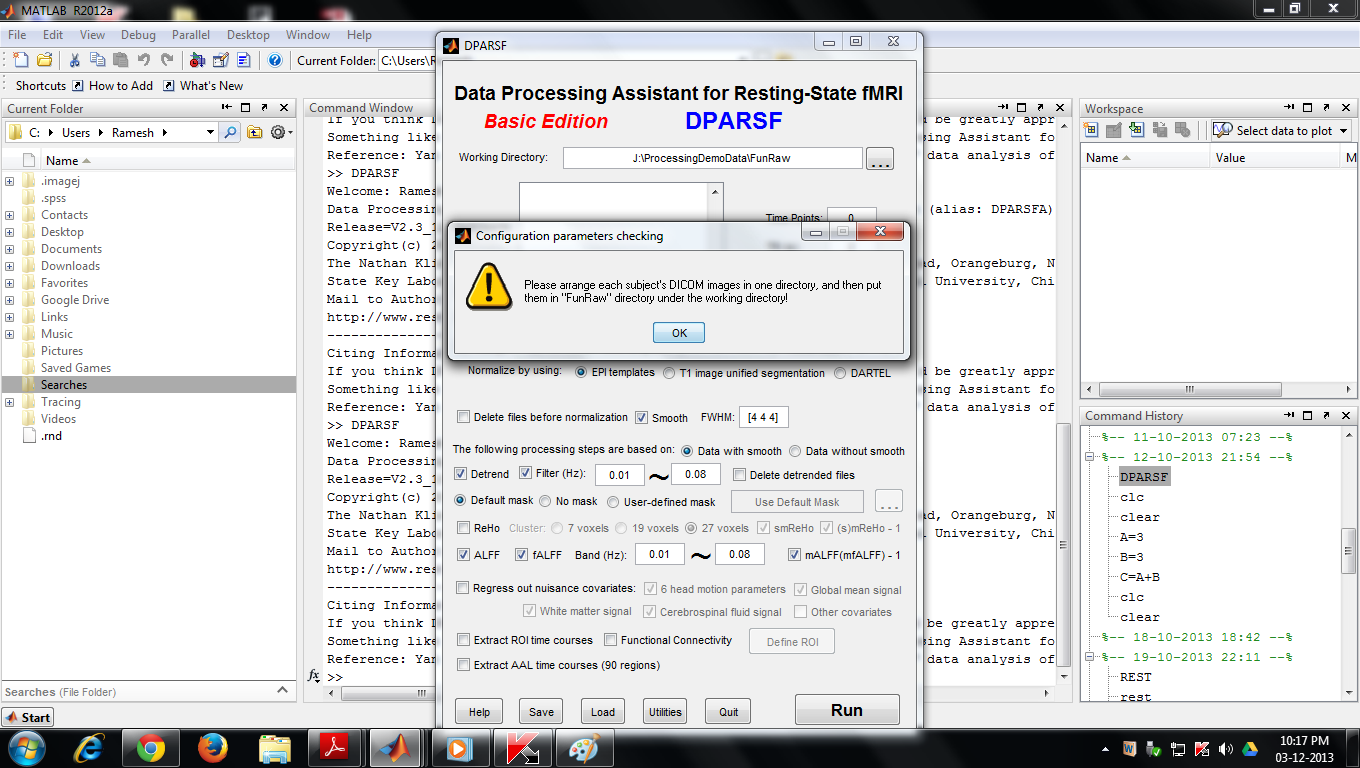The width and height of the screenshot is (1360, 768).
Task: Toggle the Detrend checkbox
Action: [x=461, y=474]
